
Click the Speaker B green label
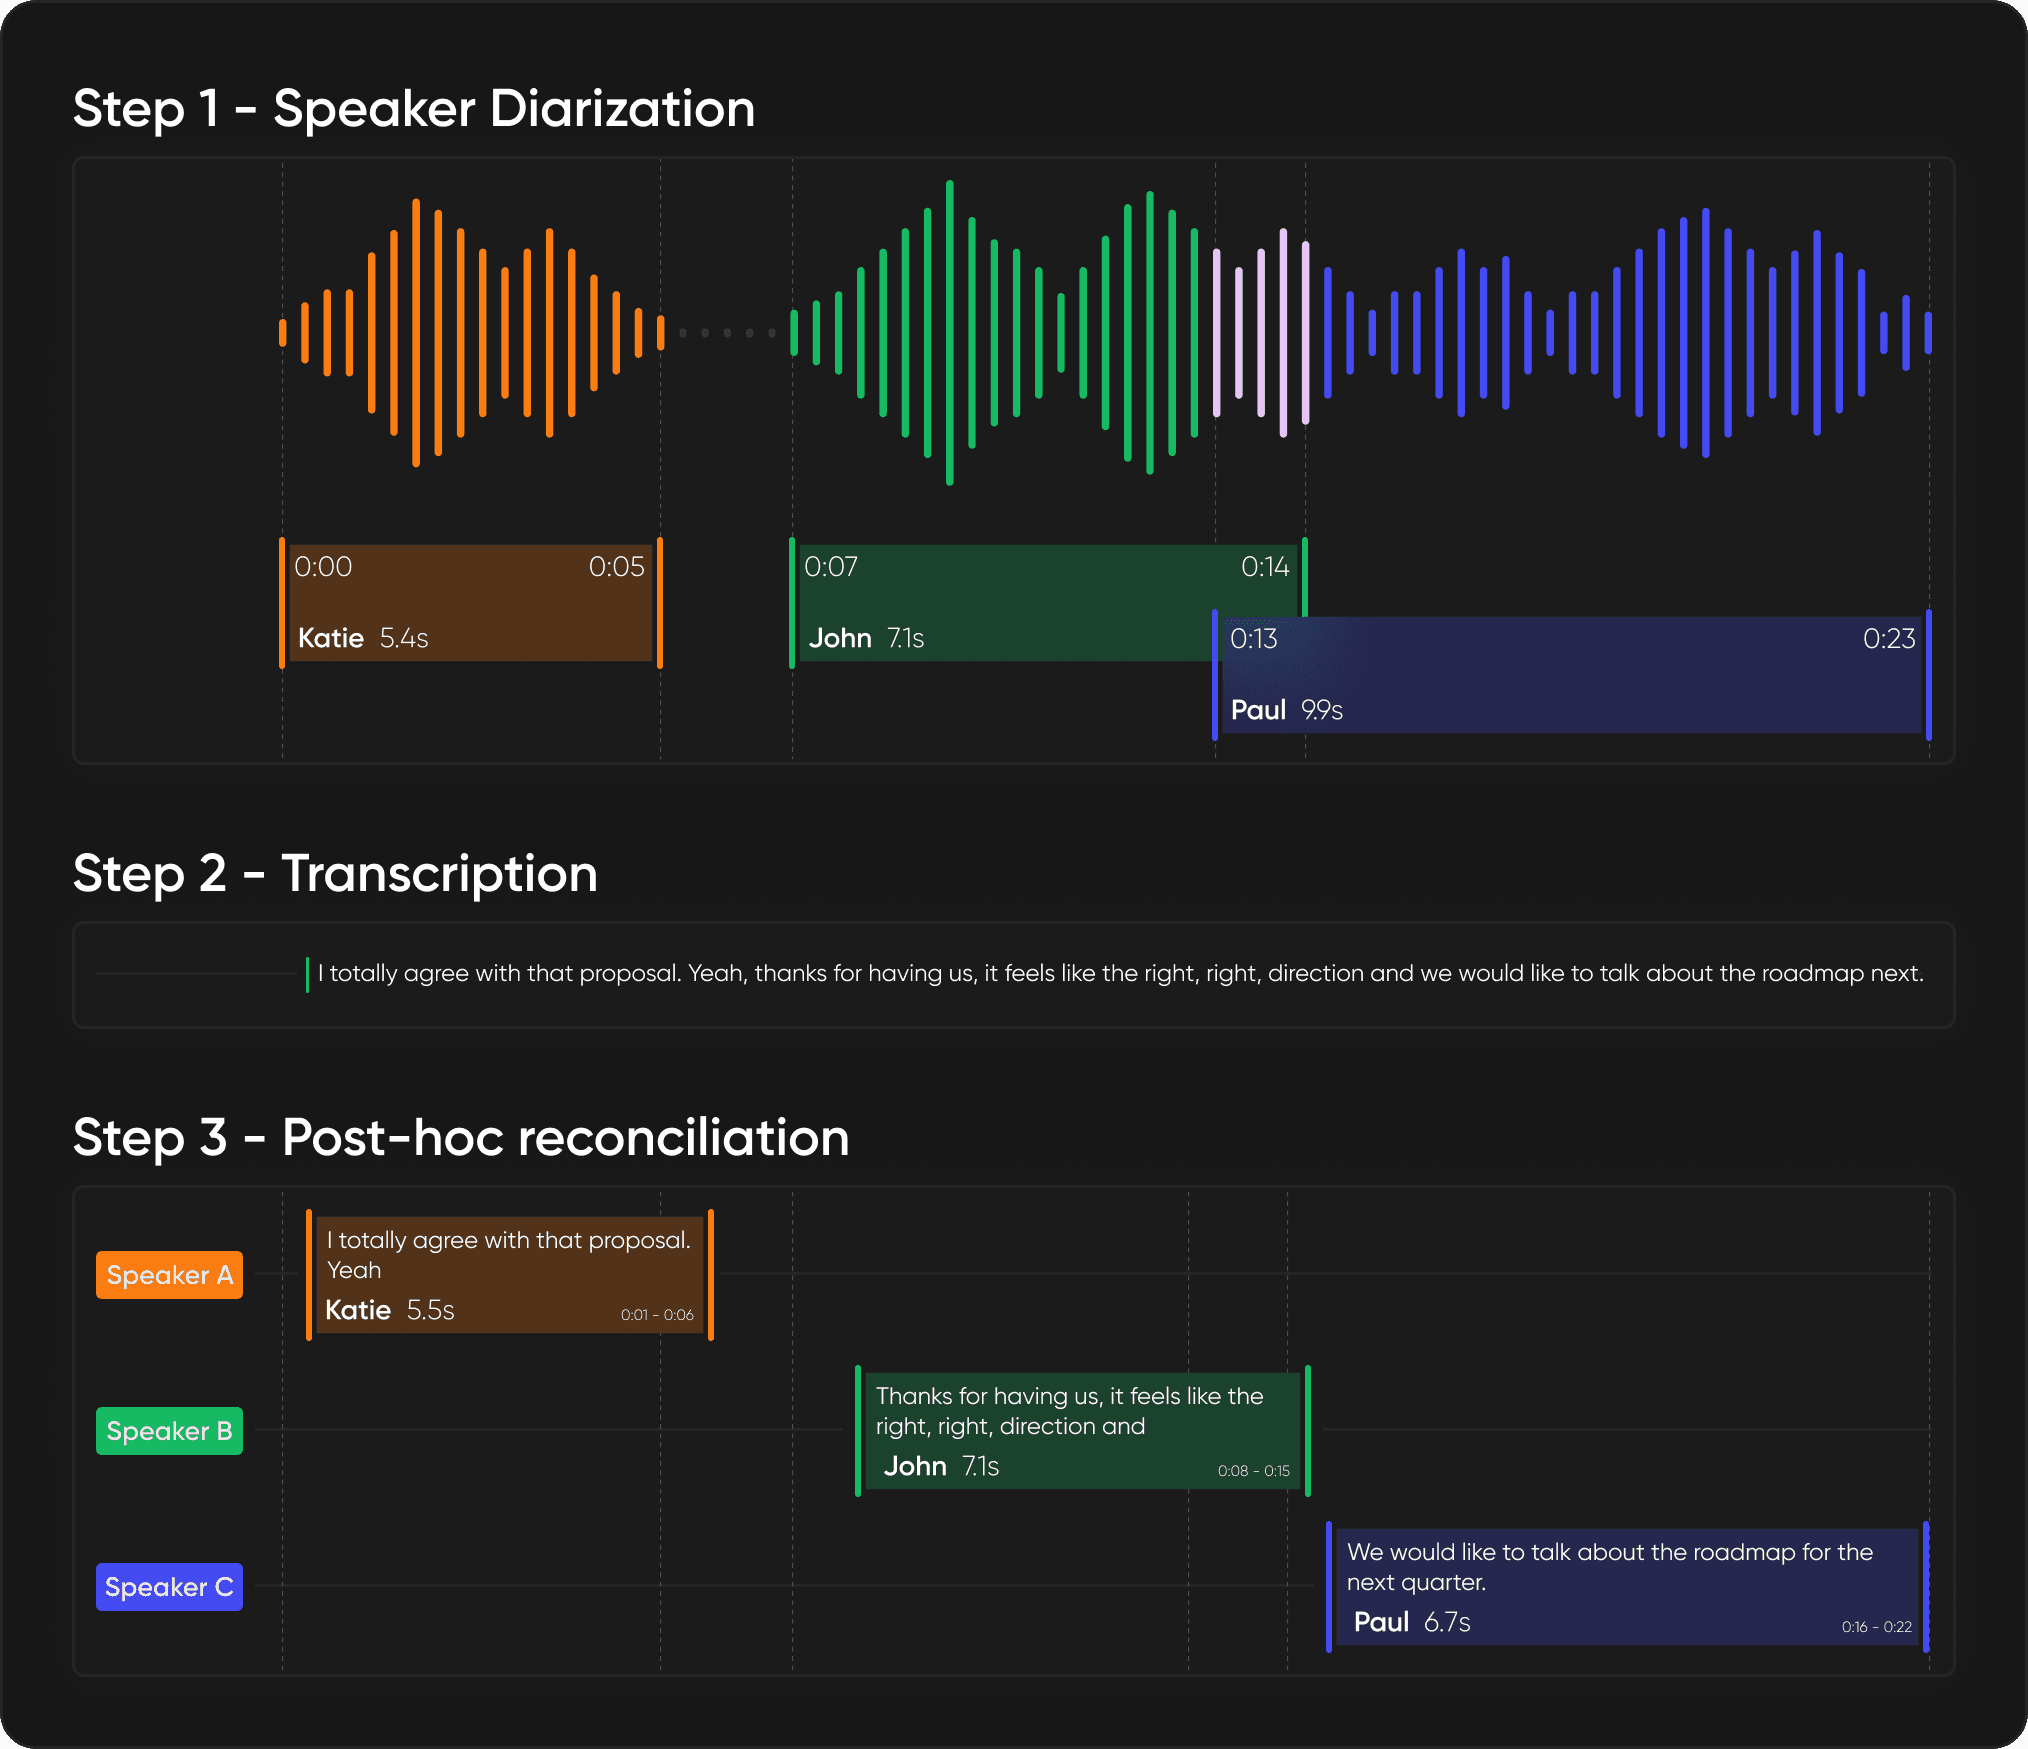click(x=169, y=1431)
